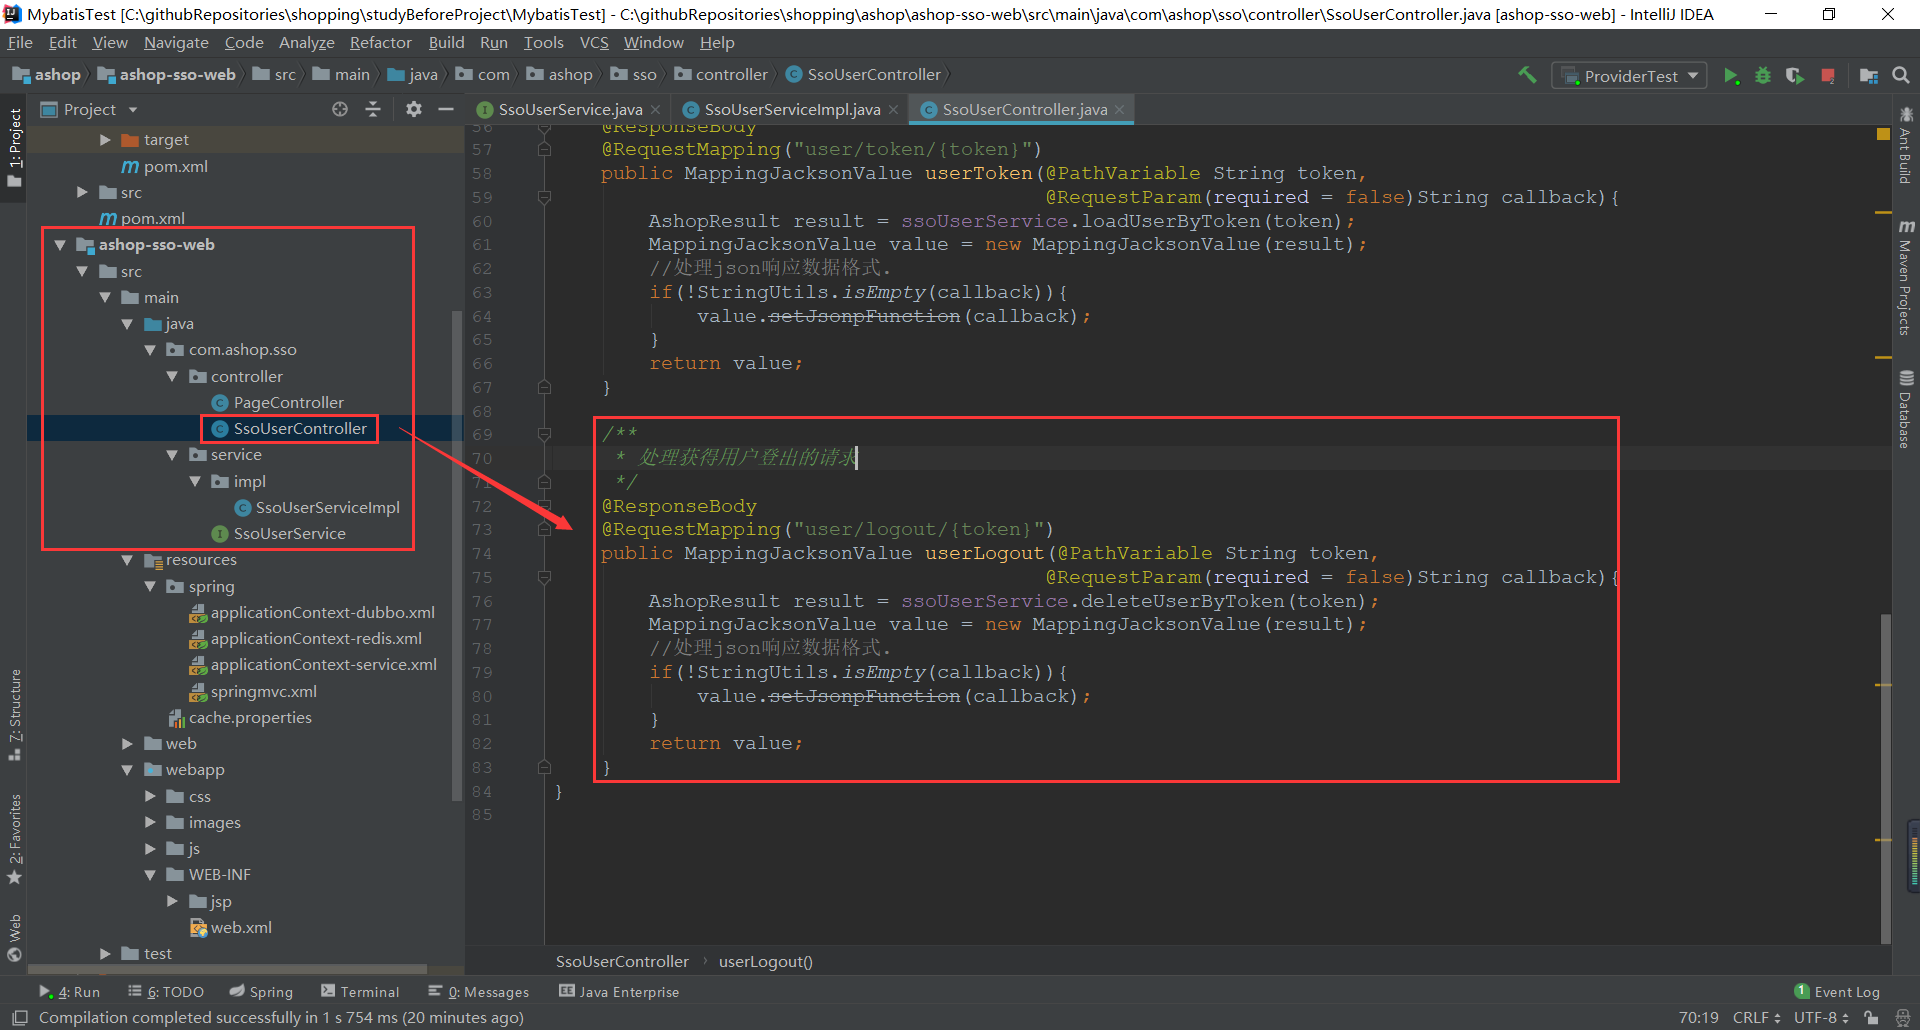Image resolution: width=1920 pixels, height=1030 pixels.
Task: Start debugging with the bug icon
Action: pyautogui.click(x=1763, y=76)
